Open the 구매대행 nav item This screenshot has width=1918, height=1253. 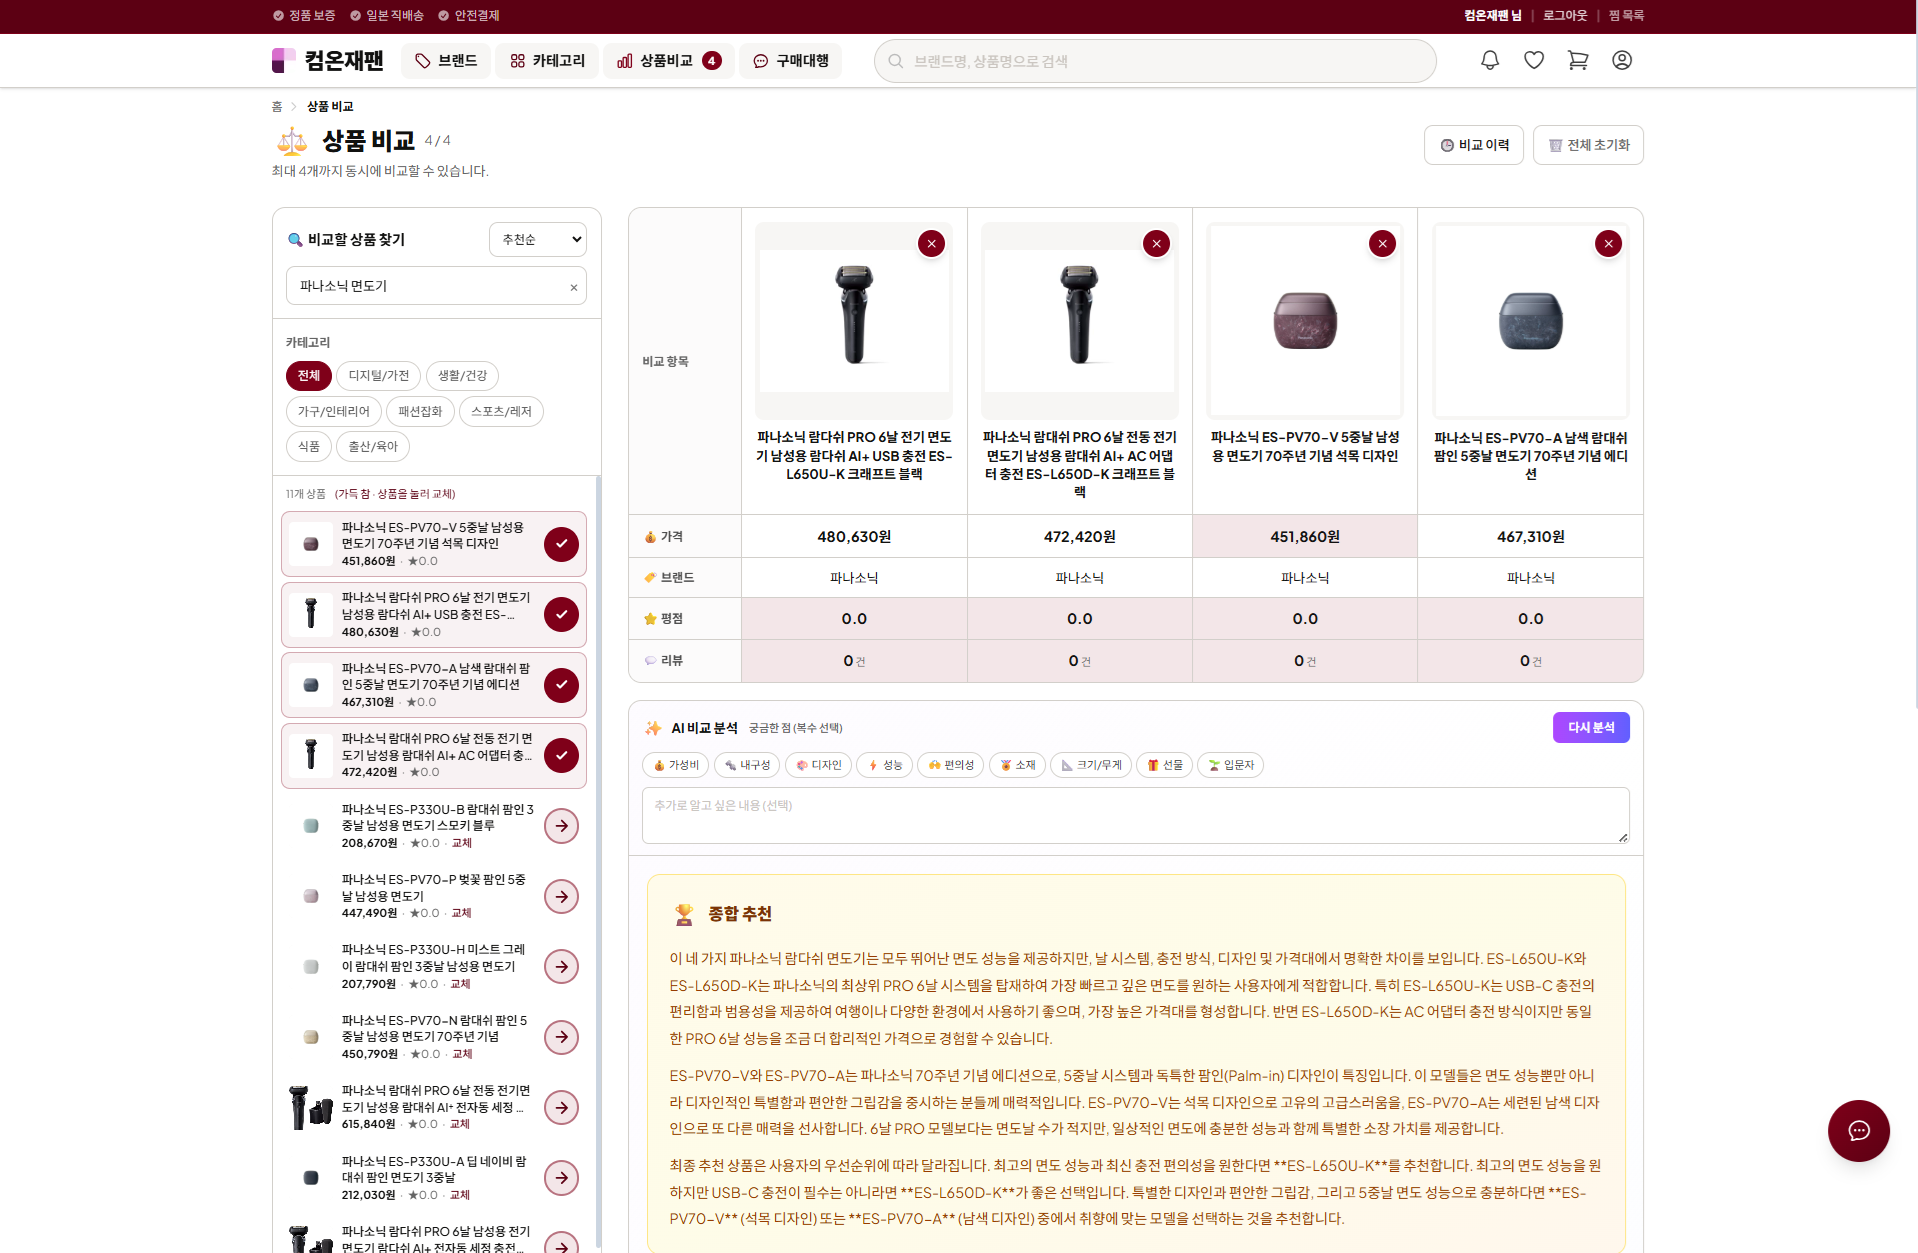pyautogui.click(x=790, y=61)
